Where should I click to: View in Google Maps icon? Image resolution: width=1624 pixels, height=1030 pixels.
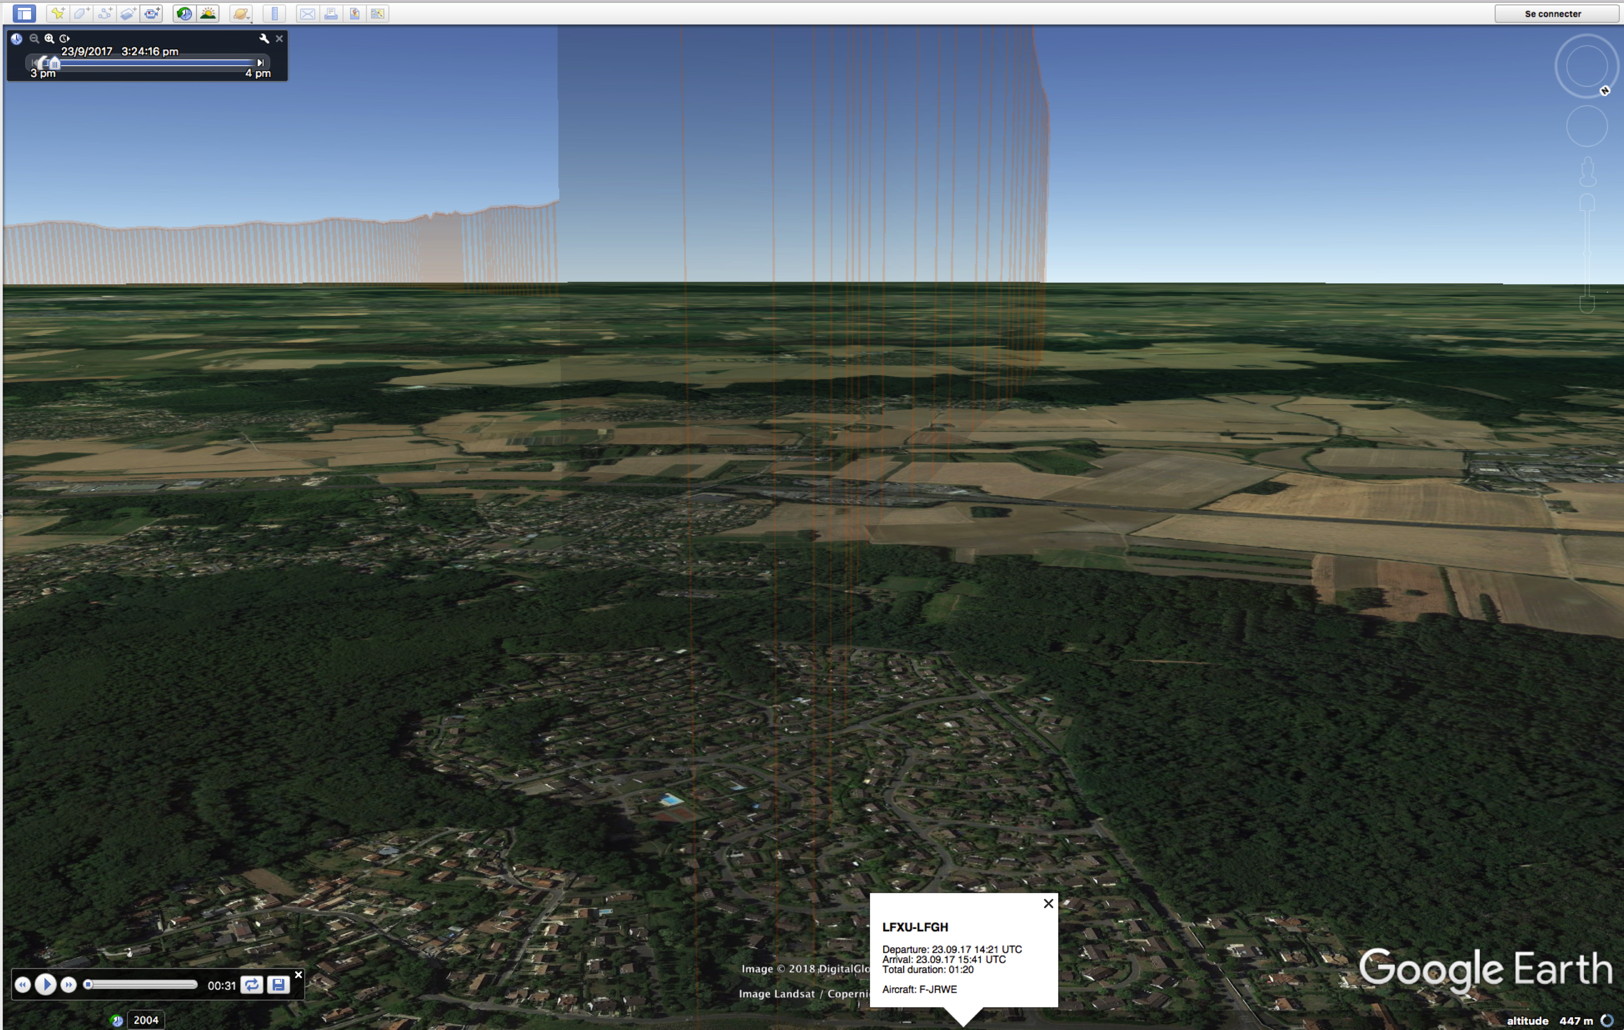[x=377, y=13]
